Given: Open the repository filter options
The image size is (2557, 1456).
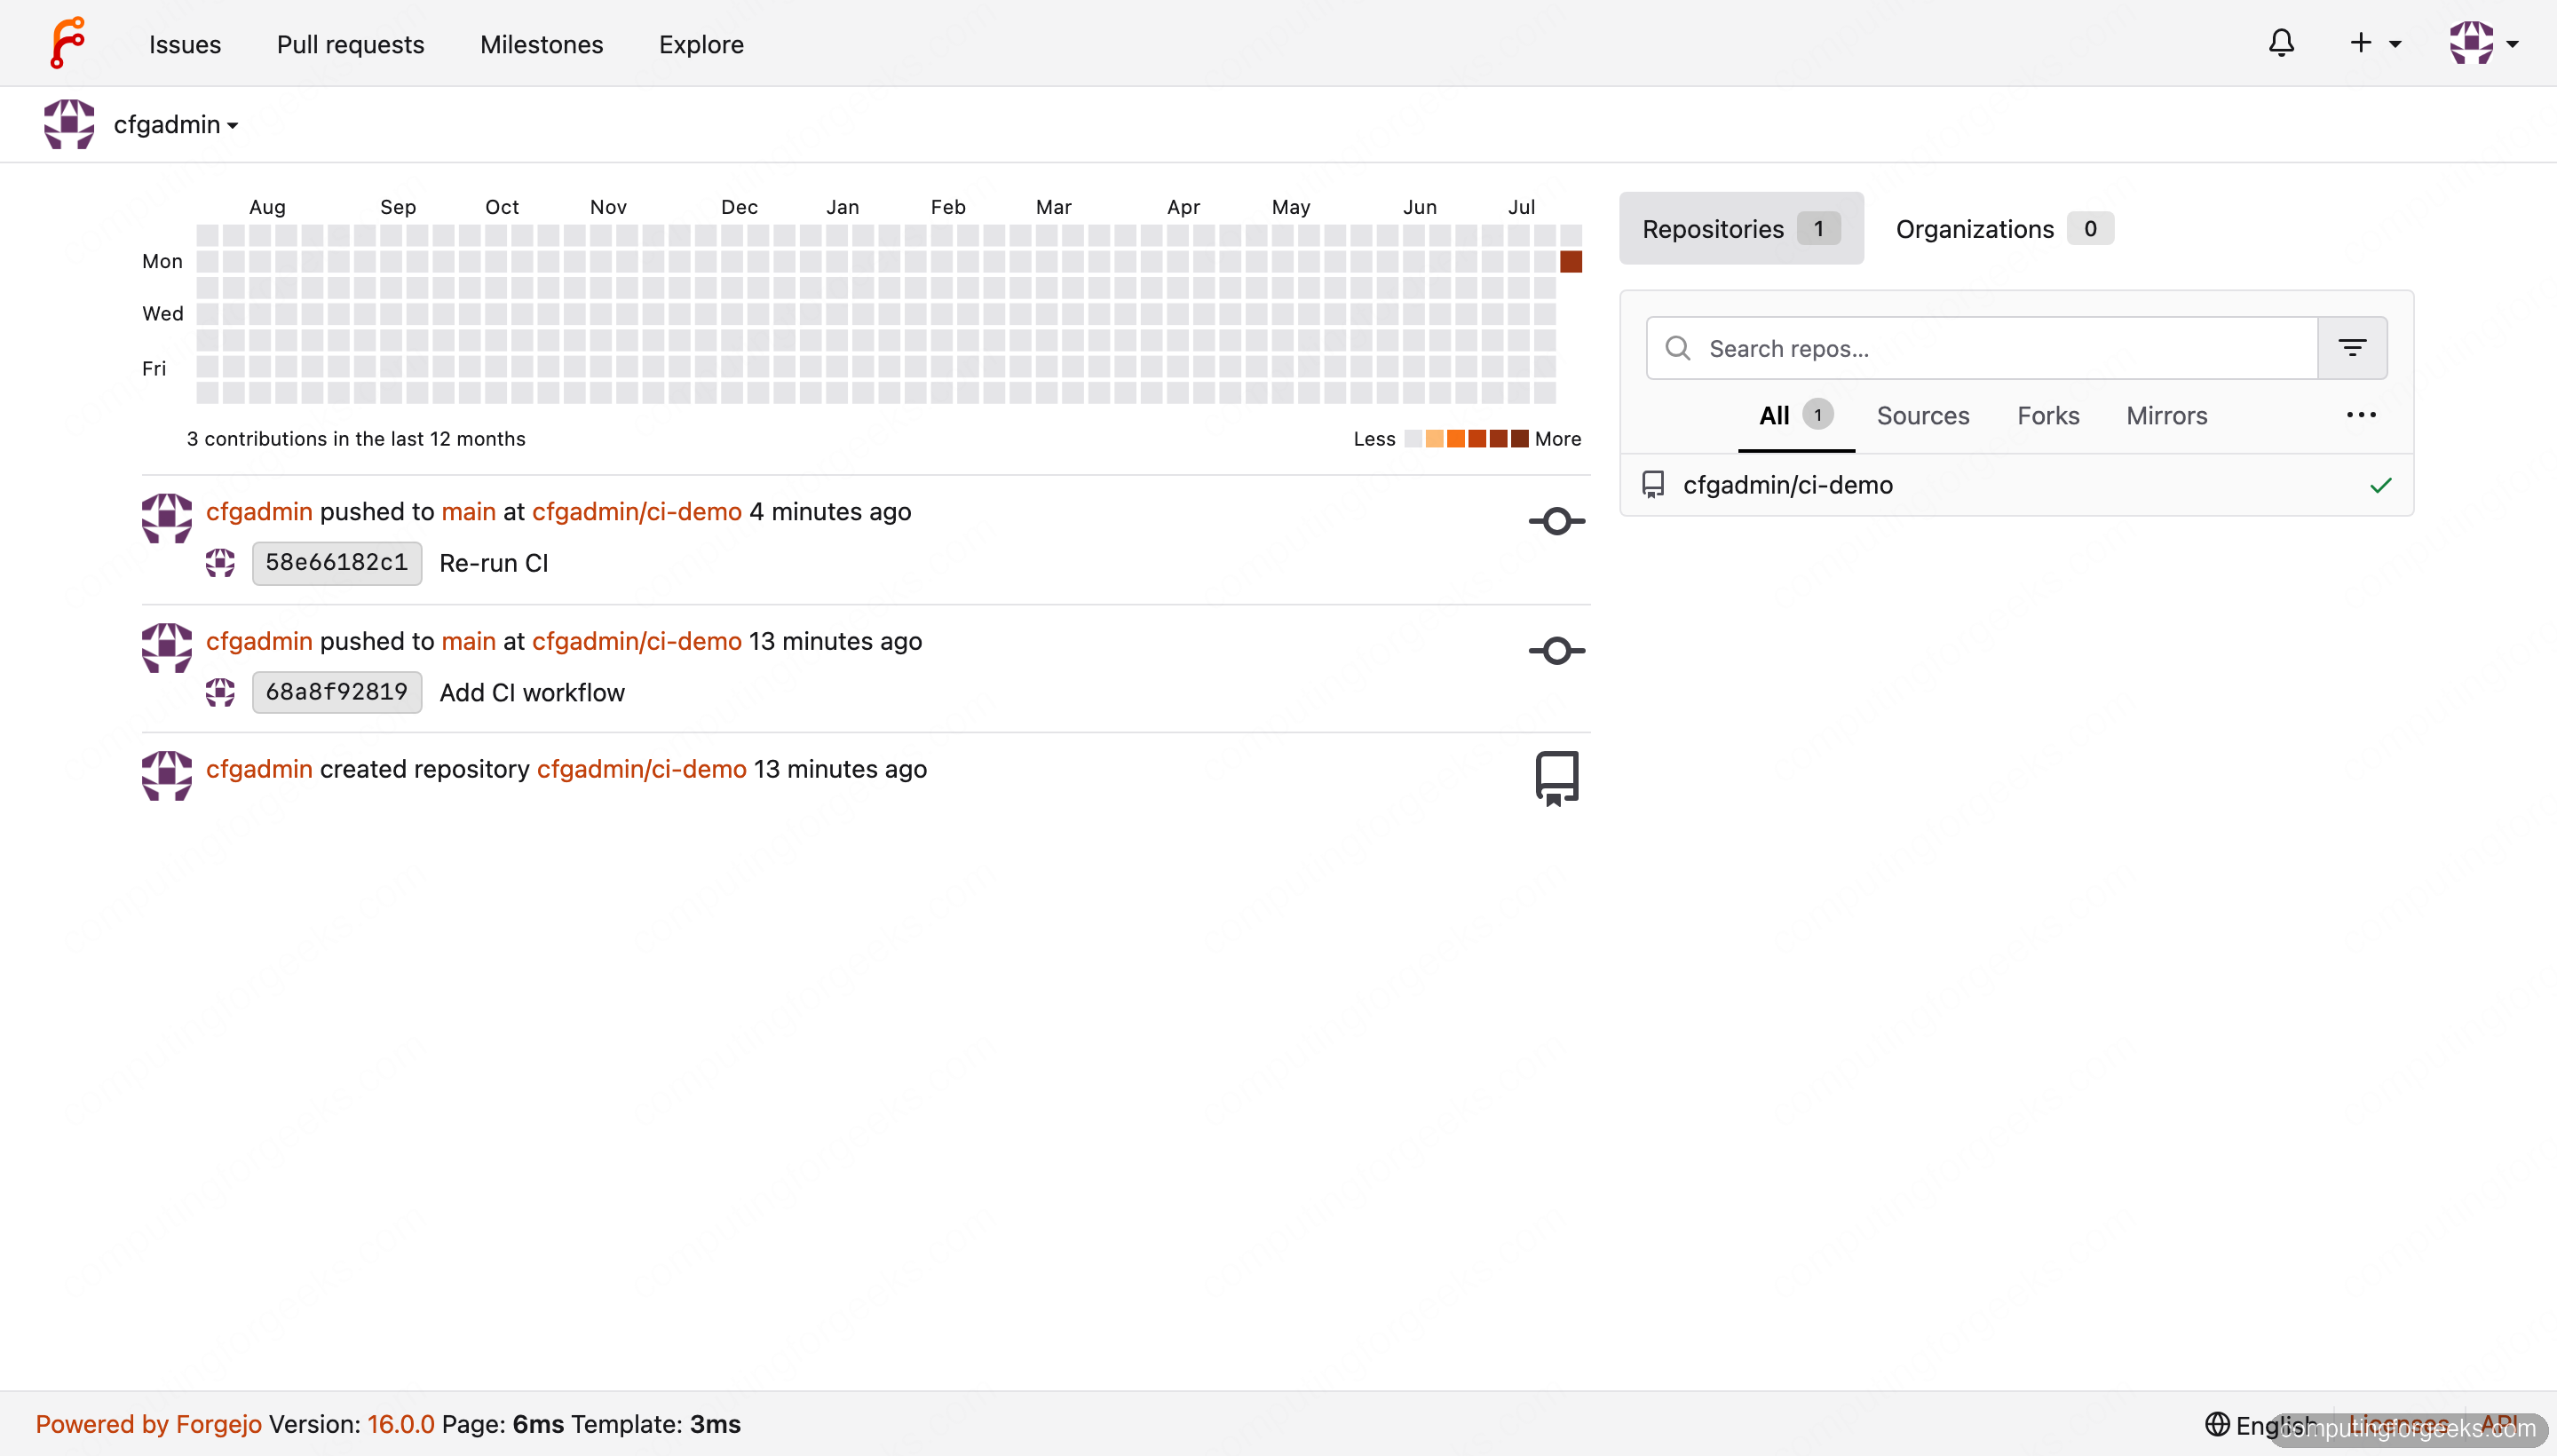Looking at the screenshot, I should pyautogui.click(x=2352, y=348).
